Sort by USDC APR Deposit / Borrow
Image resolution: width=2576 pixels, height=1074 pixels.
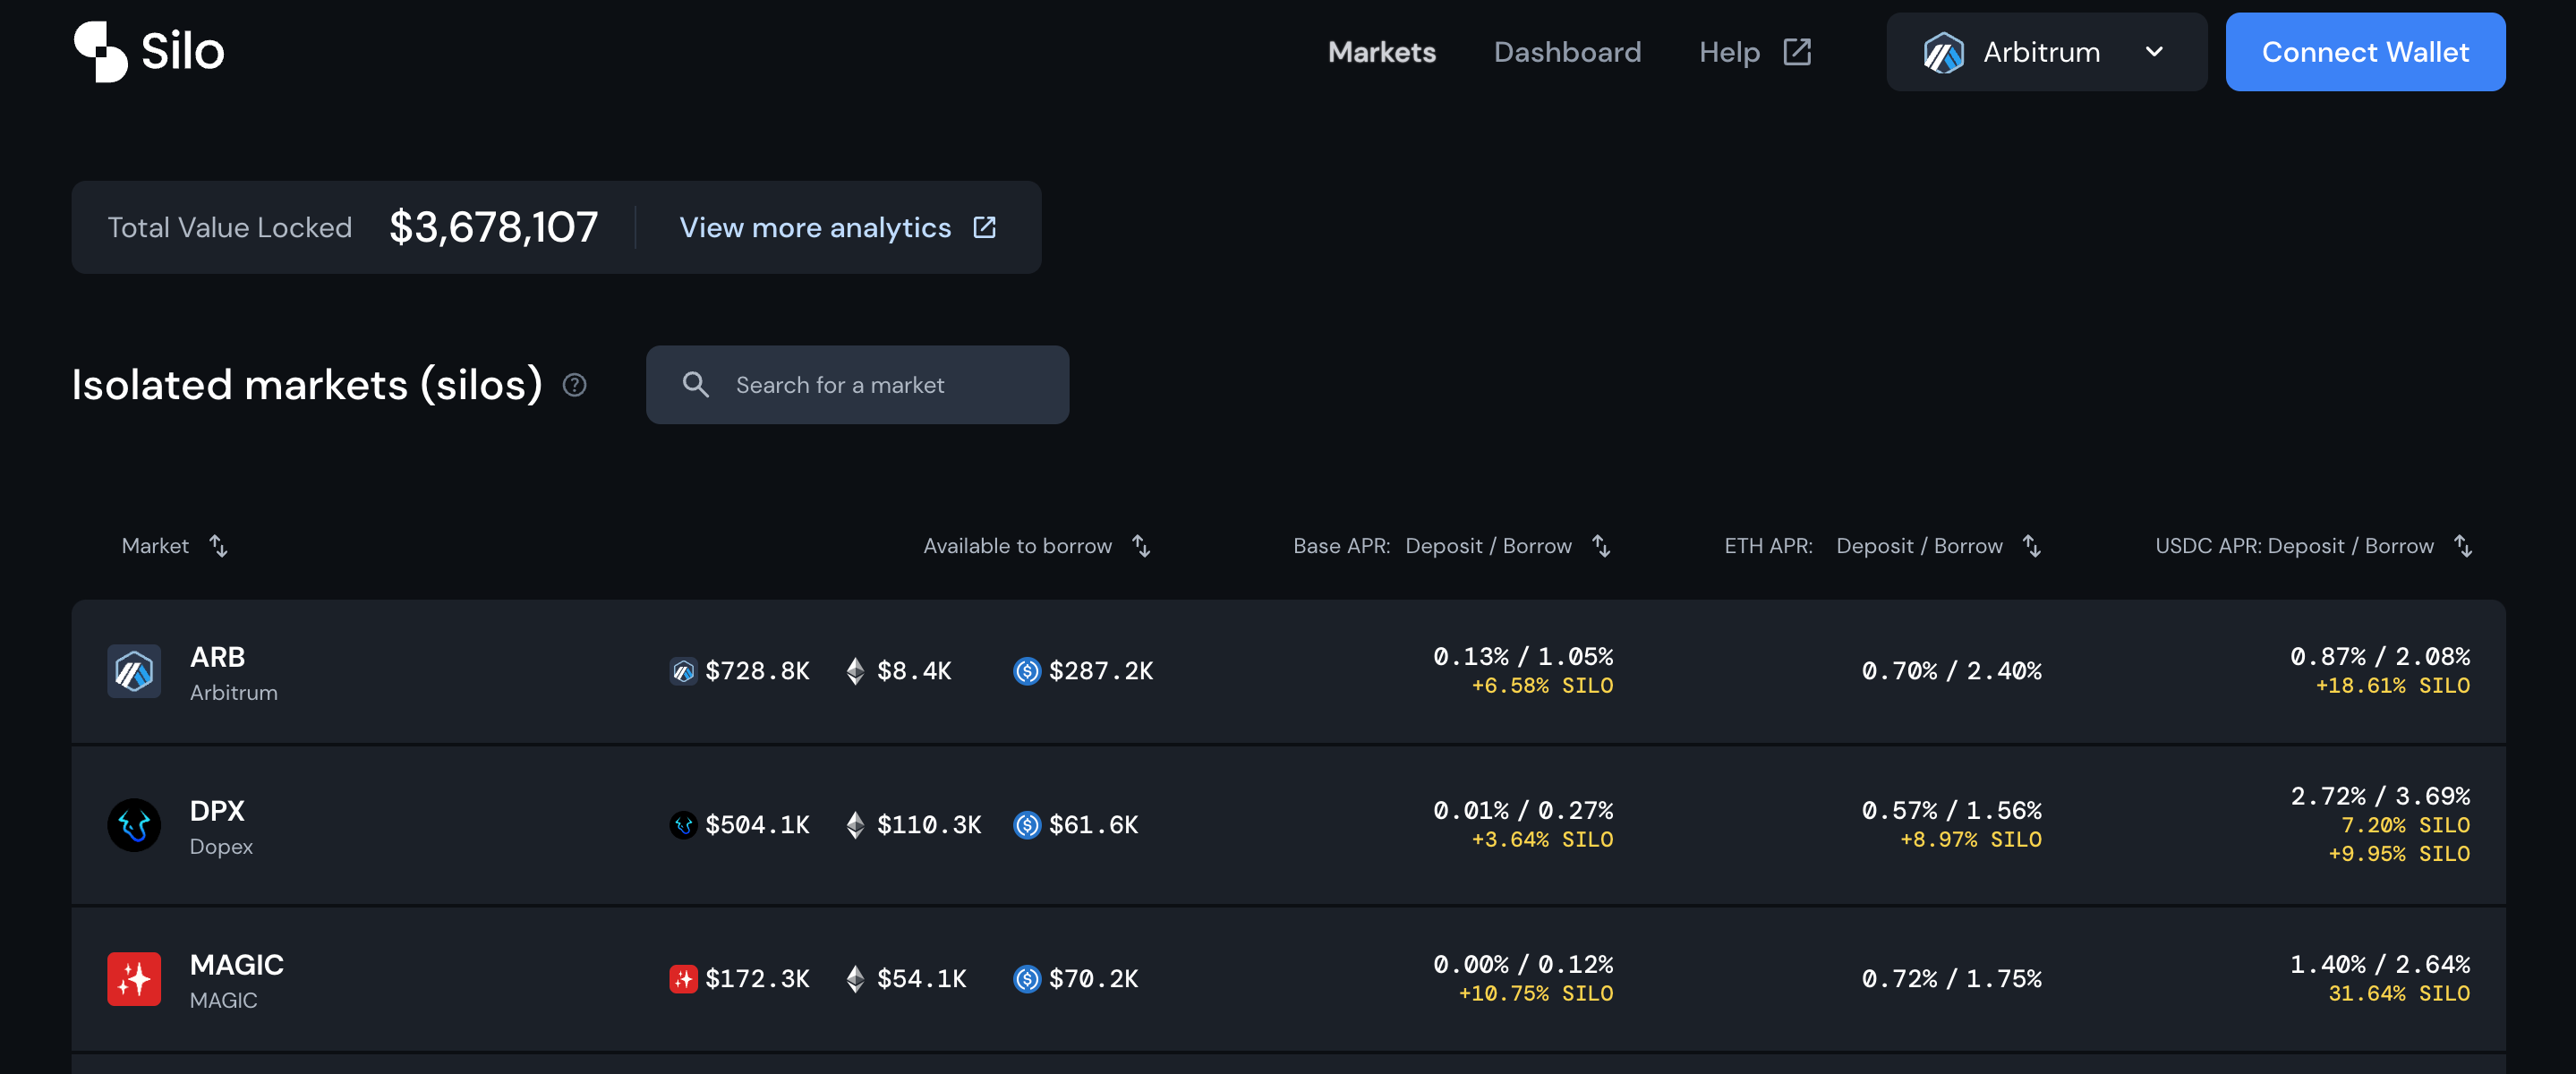pos(2462,546)
